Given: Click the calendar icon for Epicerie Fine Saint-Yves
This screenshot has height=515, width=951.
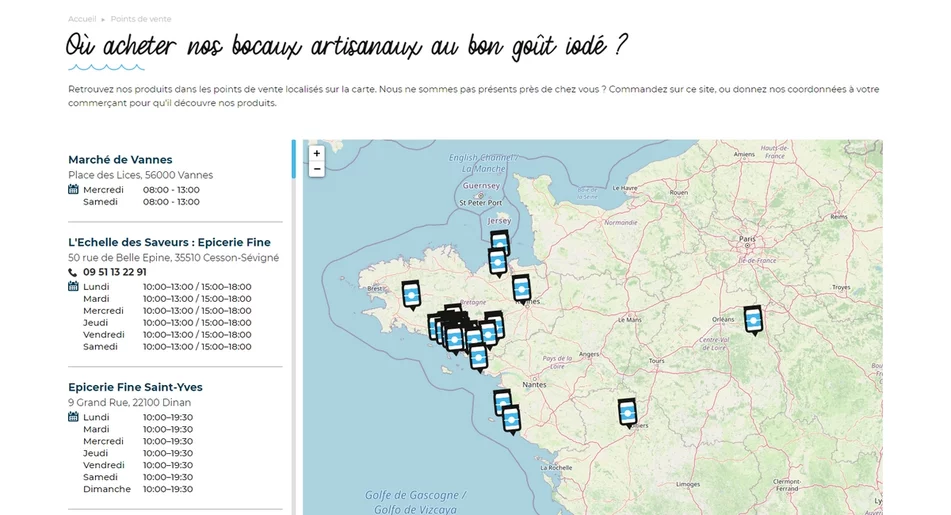Looking at the screenshot, I should [73, 417].
